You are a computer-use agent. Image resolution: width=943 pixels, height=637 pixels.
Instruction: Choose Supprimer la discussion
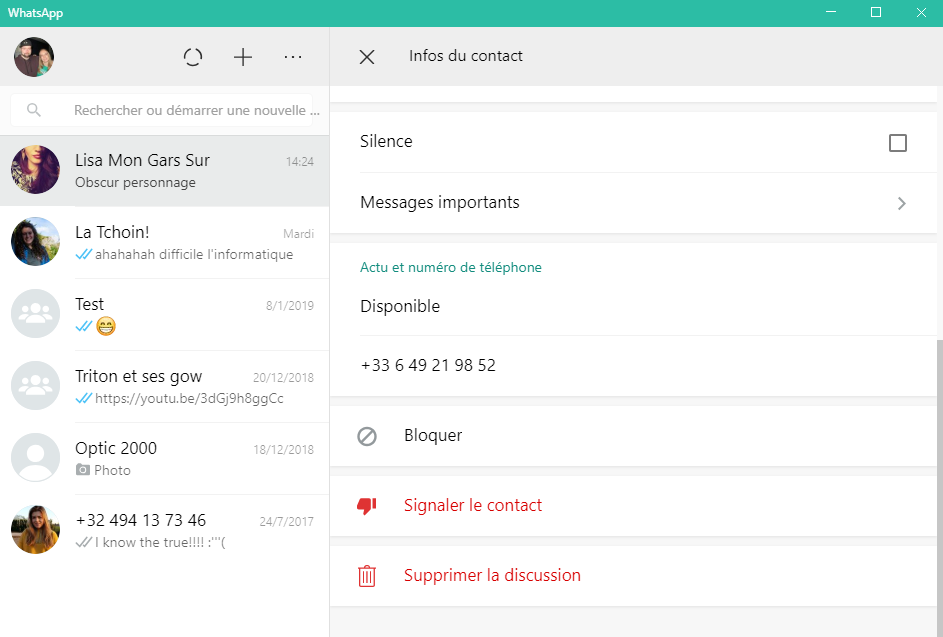[492, 576]
